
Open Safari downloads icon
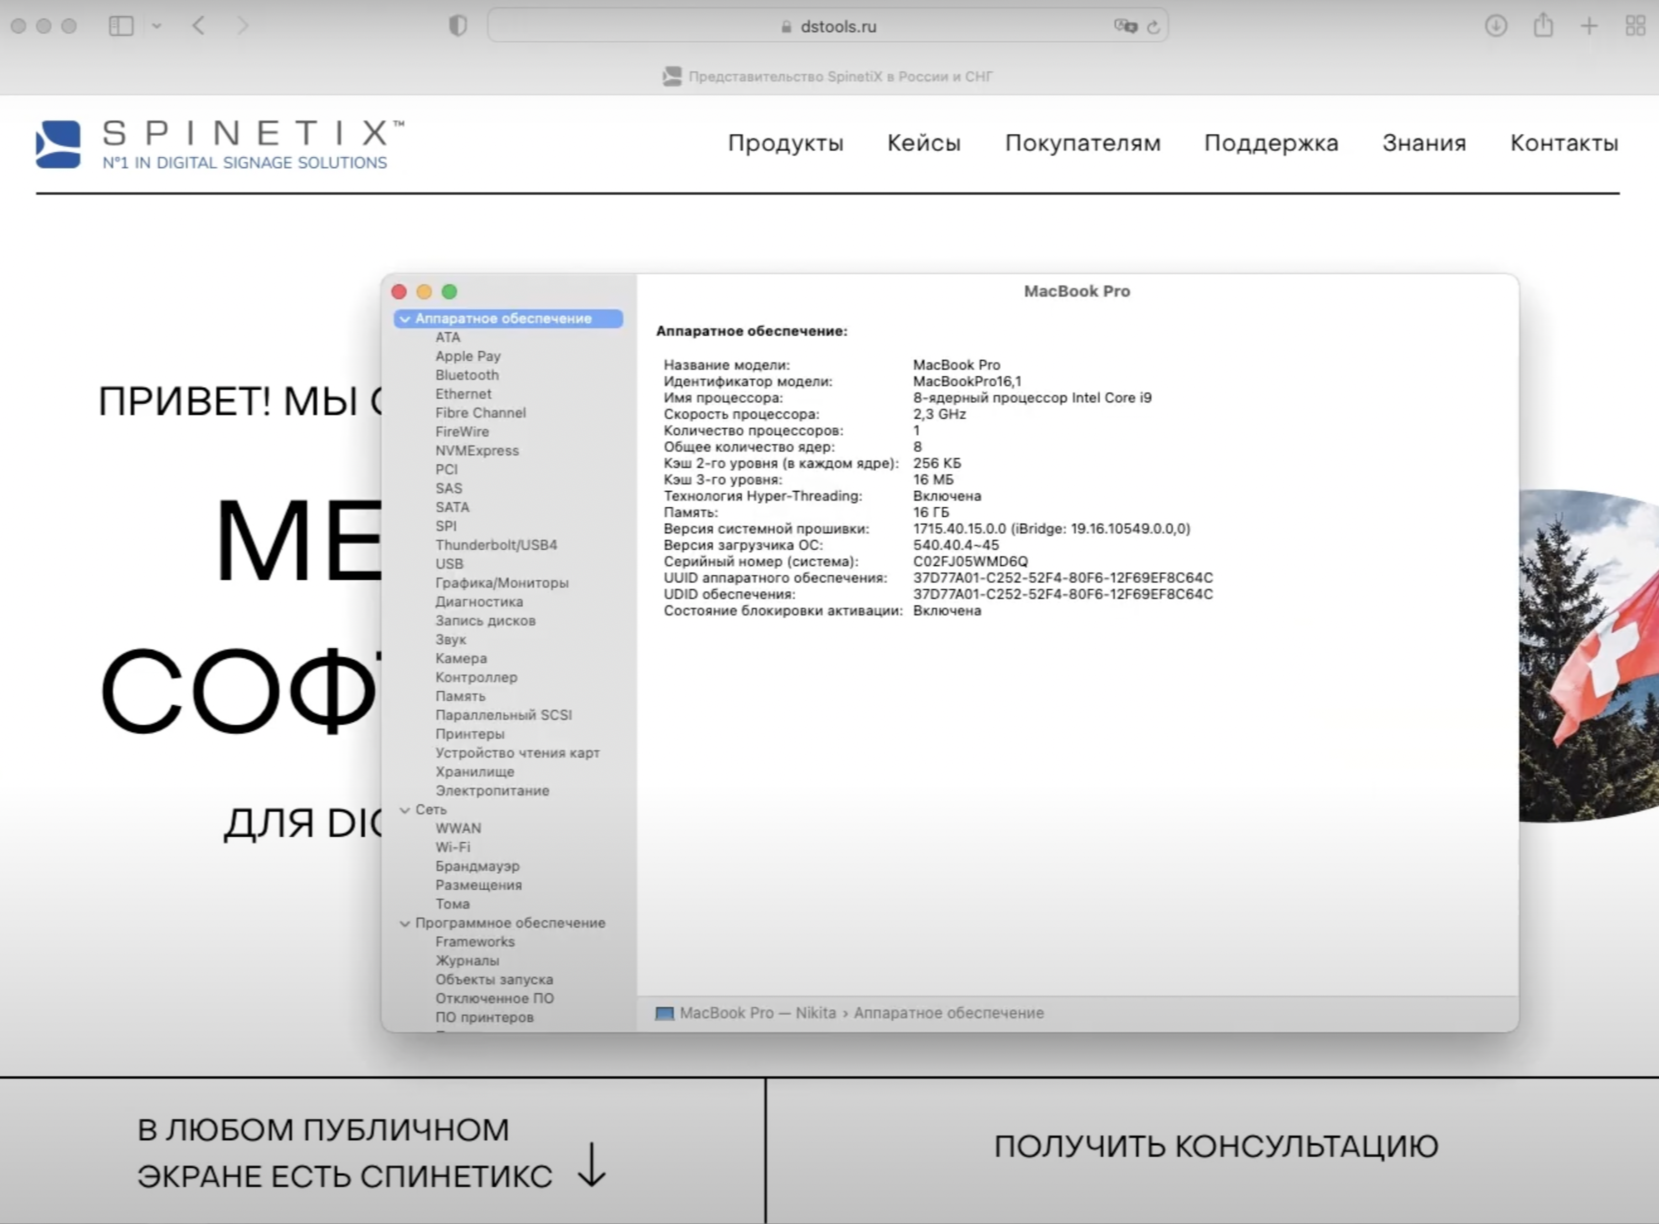tap(1496, 26)
